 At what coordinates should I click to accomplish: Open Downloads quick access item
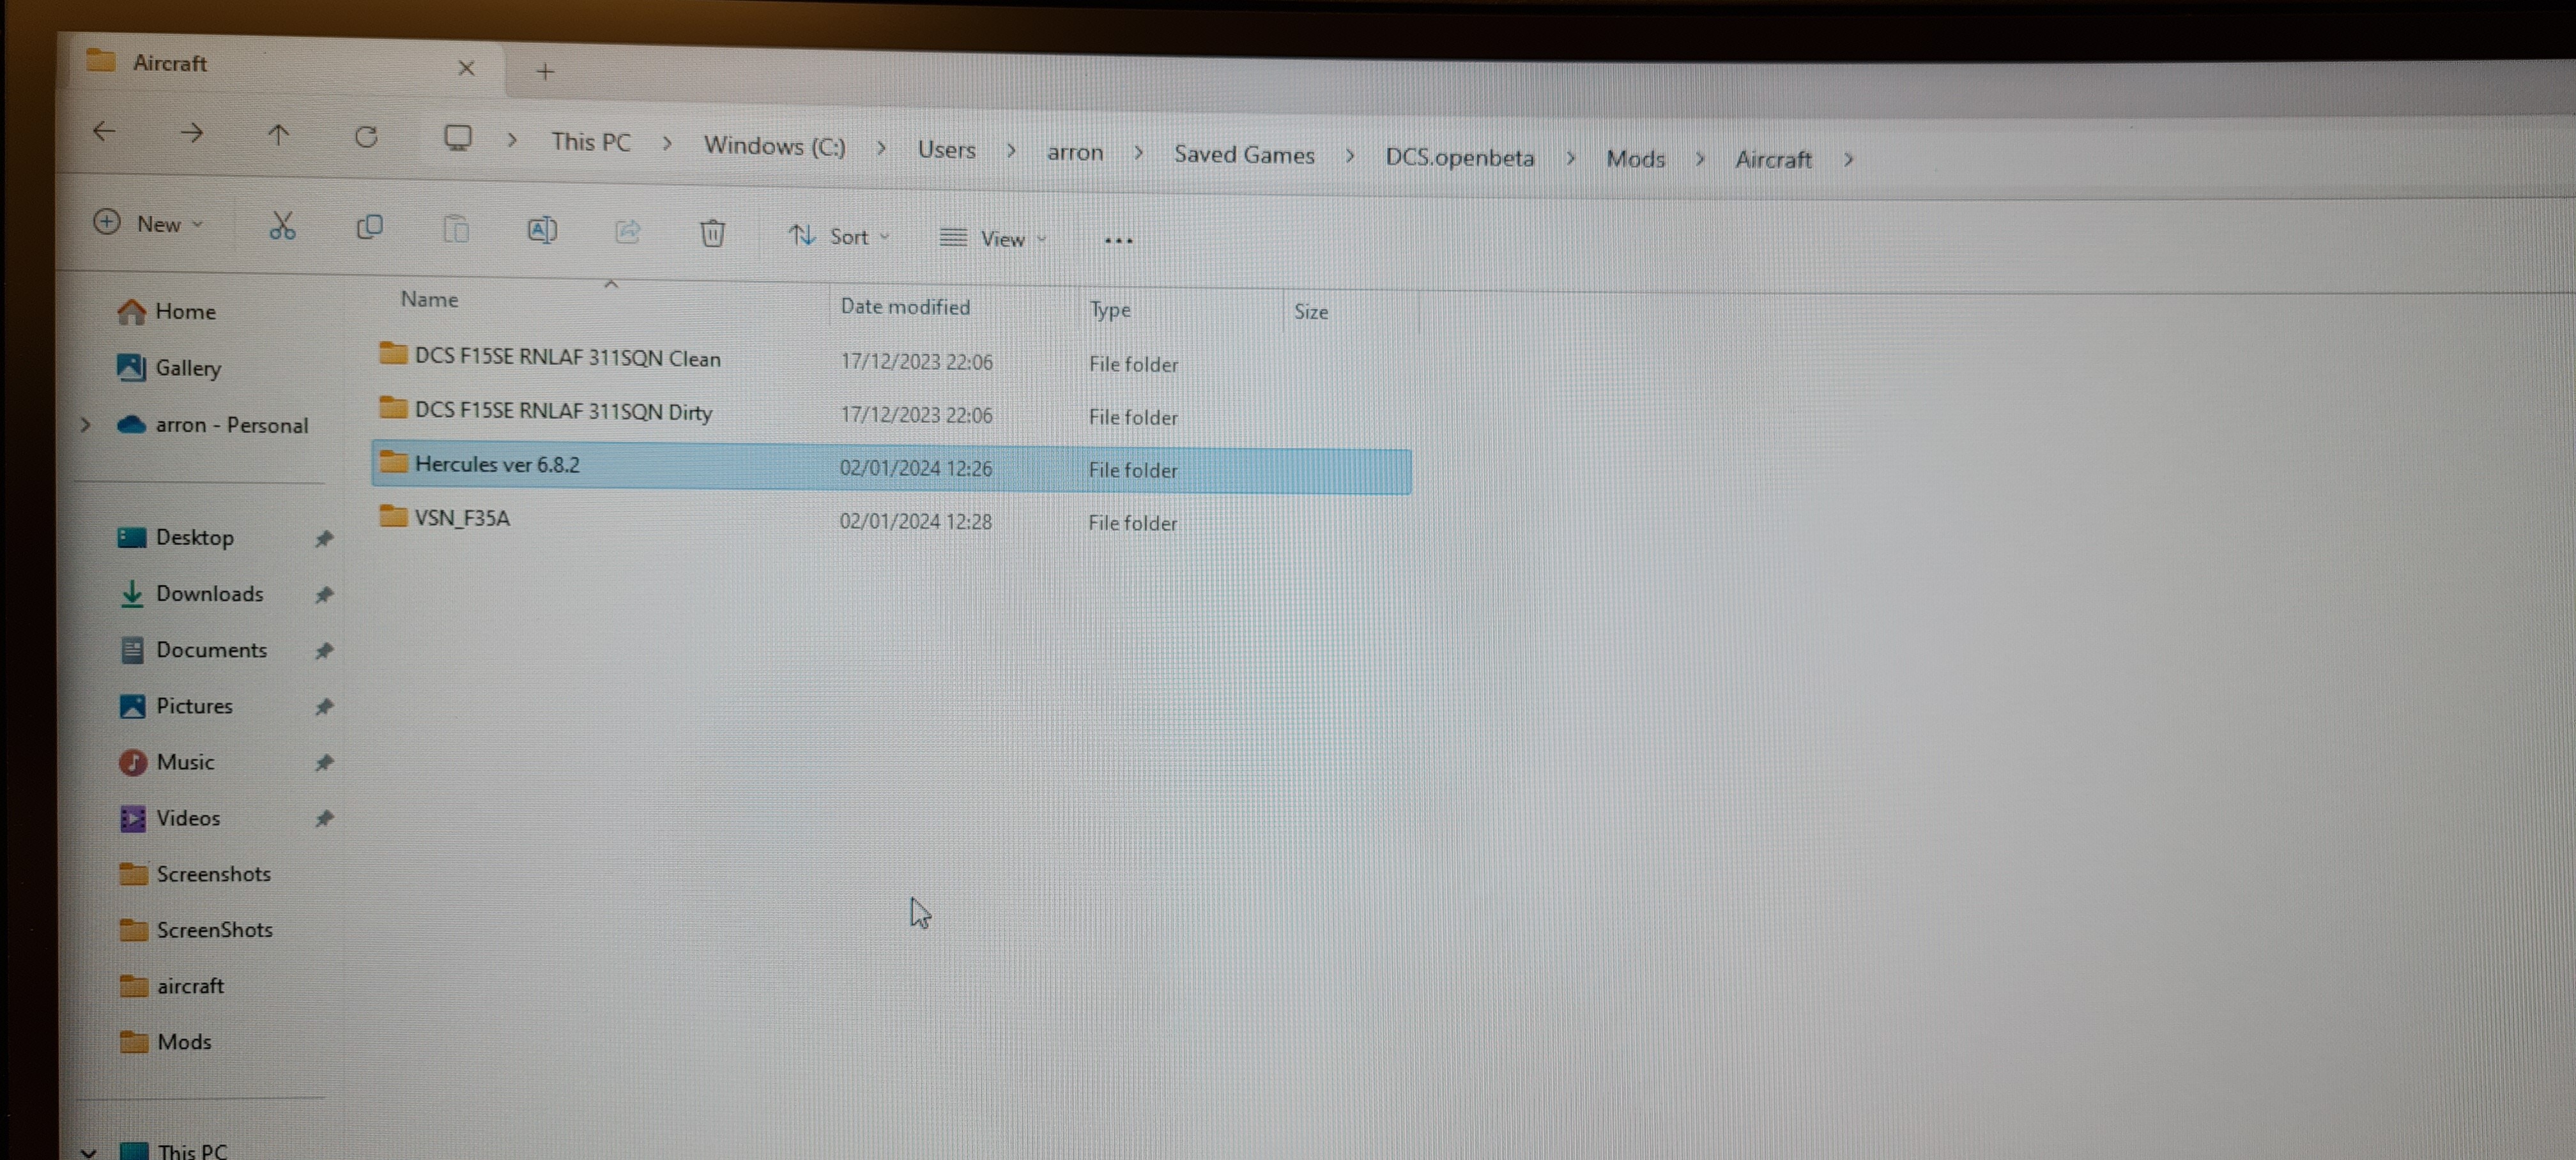pyautogui.click(x=191, y=593)
